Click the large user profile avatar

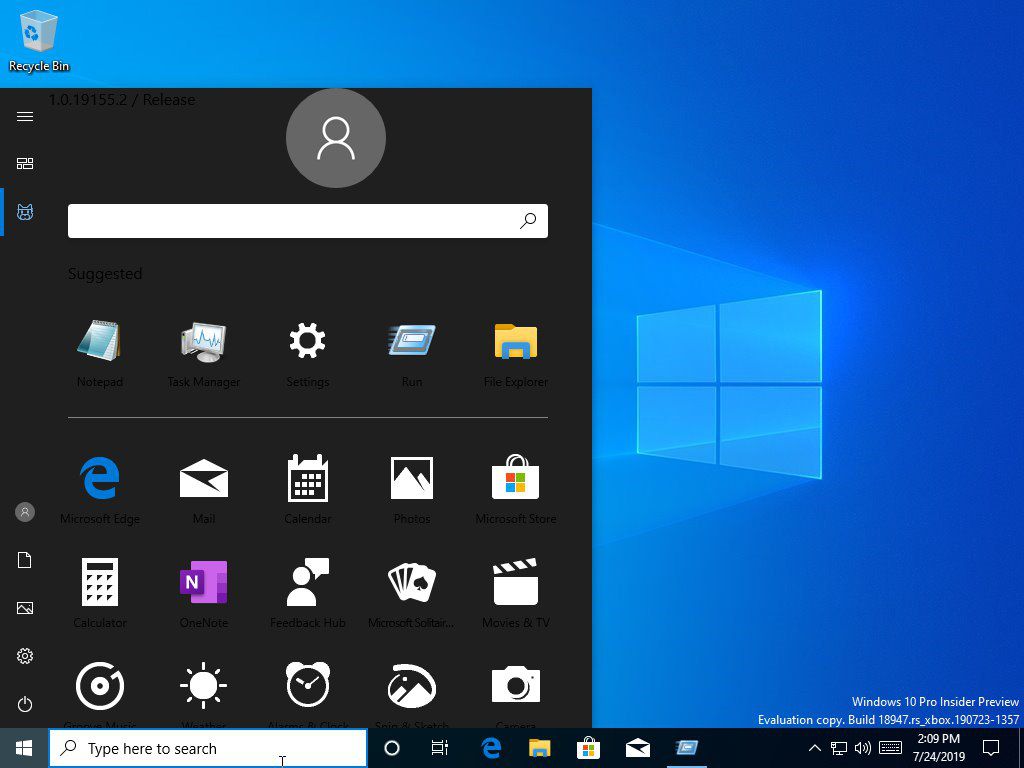pyautogui.click(x=336, y=138)
